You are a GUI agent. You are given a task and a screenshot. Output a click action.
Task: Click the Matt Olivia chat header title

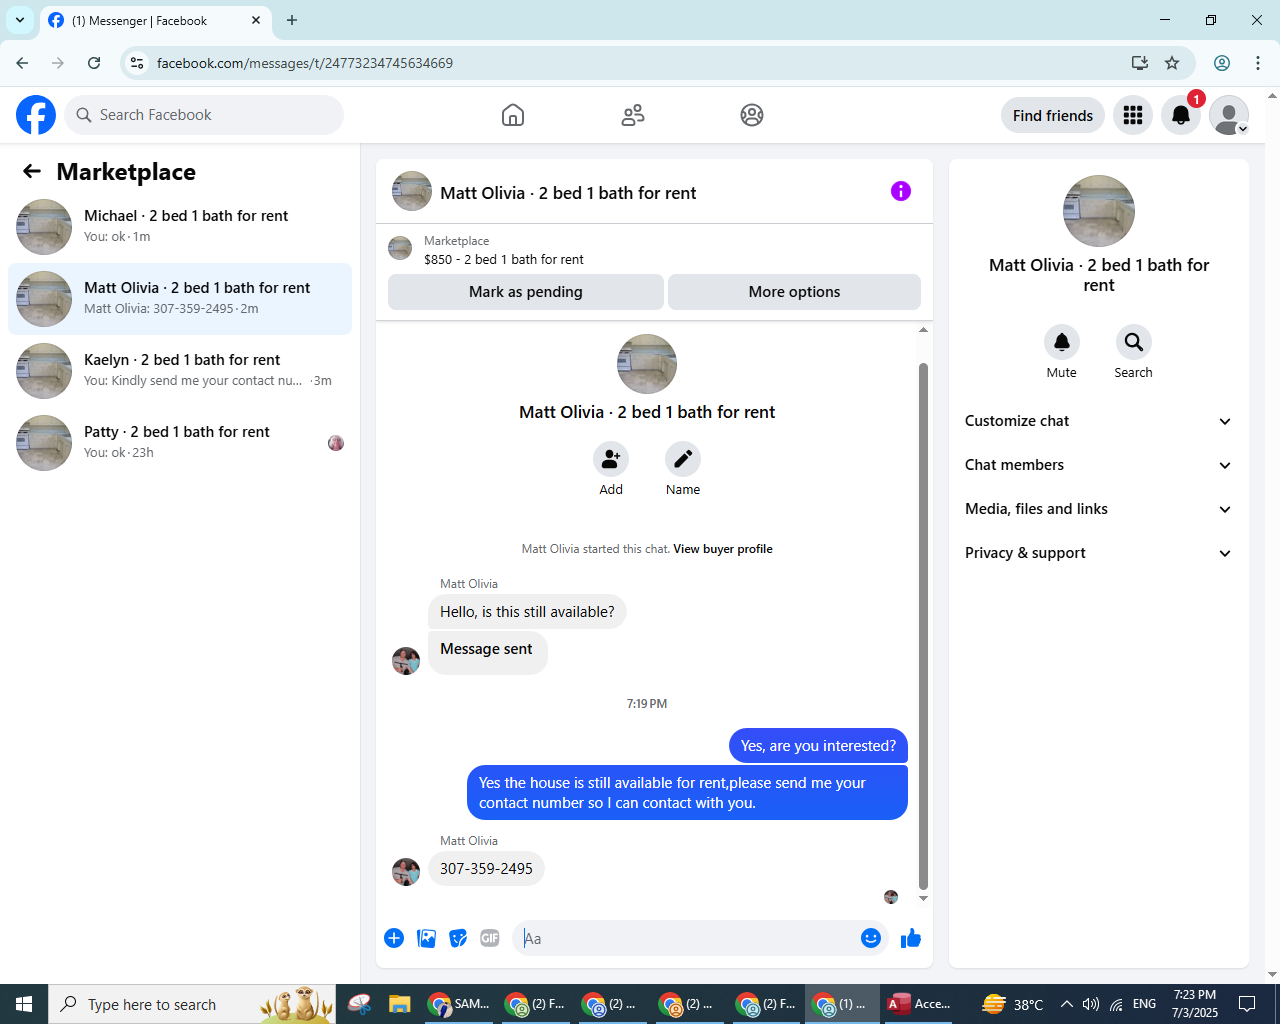(568, 193)
